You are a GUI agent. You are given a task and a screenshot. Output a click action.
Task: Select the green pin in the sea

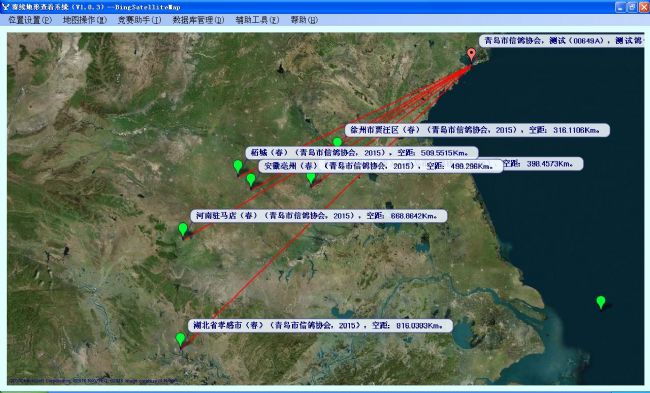(600, 302)
